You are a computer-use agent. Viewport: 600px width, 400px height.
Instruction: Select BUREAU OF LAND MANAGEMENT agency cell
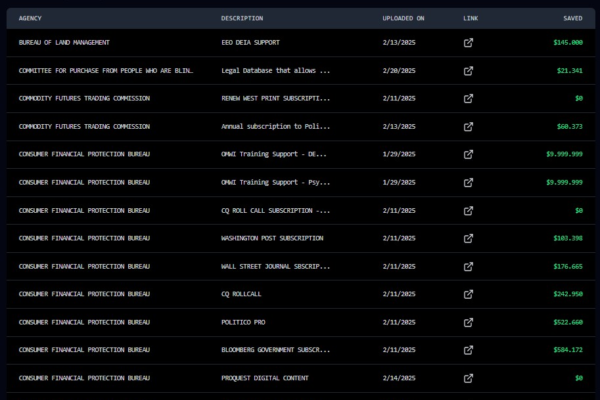pyautogui.click(x=64, y=42)
